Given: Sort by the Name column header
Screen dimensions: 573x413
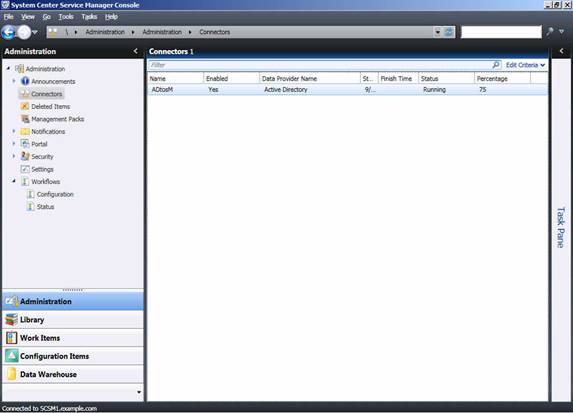Looking at the screenshot, I should click(175, 79).
